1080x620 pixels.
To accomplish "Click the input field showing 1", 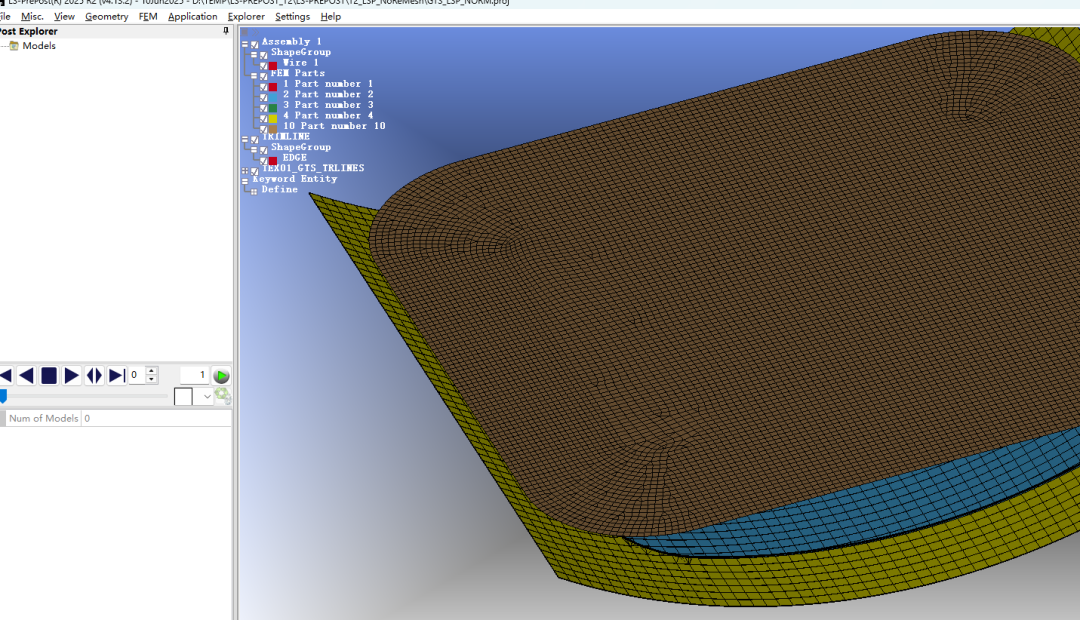I will coord(194,375).
